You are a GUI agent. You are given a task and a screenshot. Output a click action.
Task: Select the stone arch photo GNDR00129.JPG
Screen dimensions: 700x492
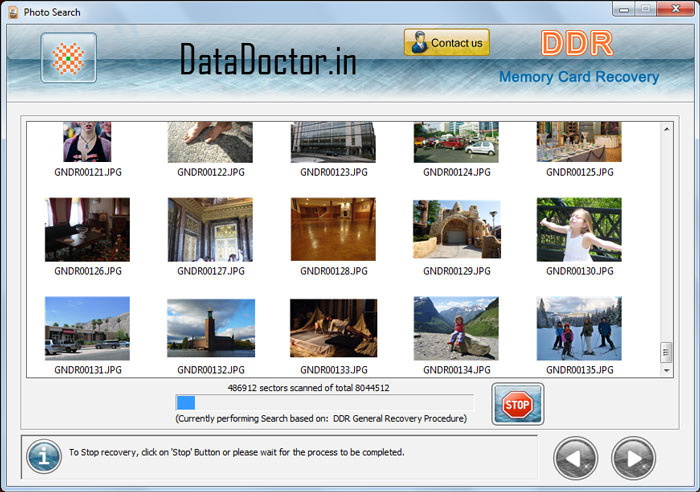(x=457, y=229)
